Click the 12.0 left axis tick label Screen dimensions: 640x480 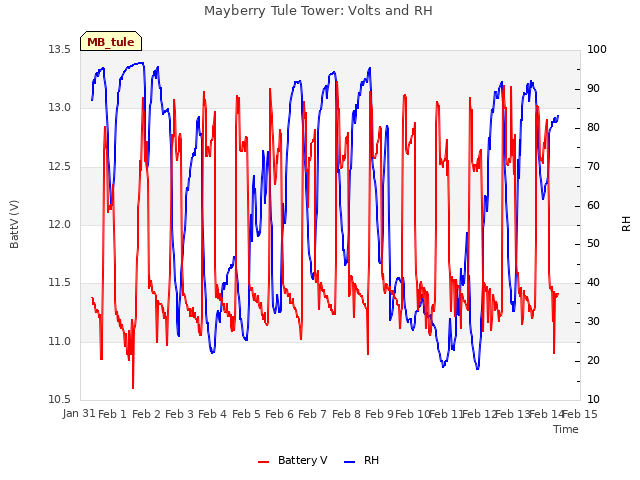coord(60,224)
